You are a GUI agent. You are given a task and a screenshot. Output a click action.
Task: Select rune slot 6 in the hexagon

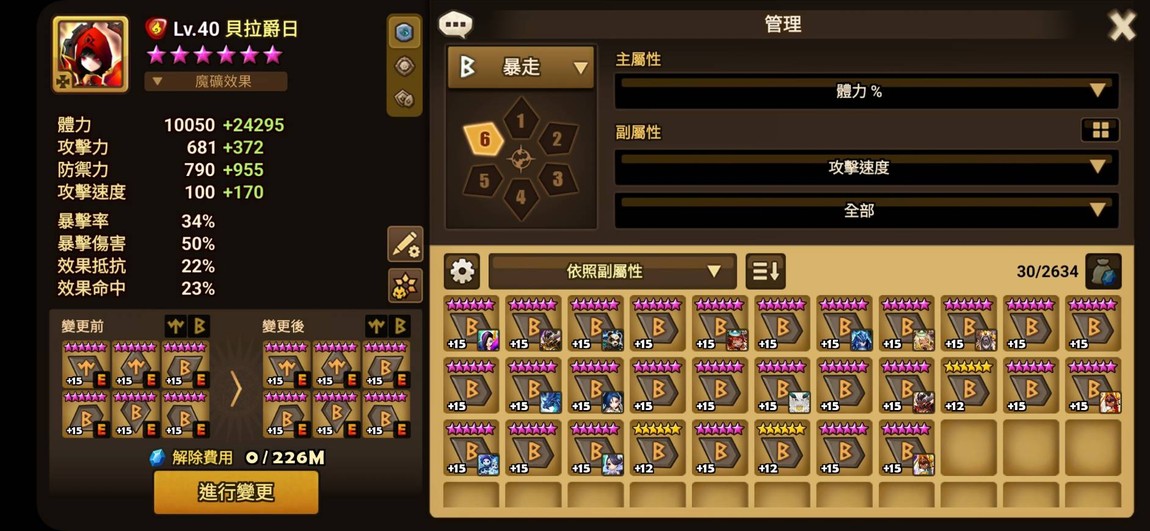click(485, 139)
